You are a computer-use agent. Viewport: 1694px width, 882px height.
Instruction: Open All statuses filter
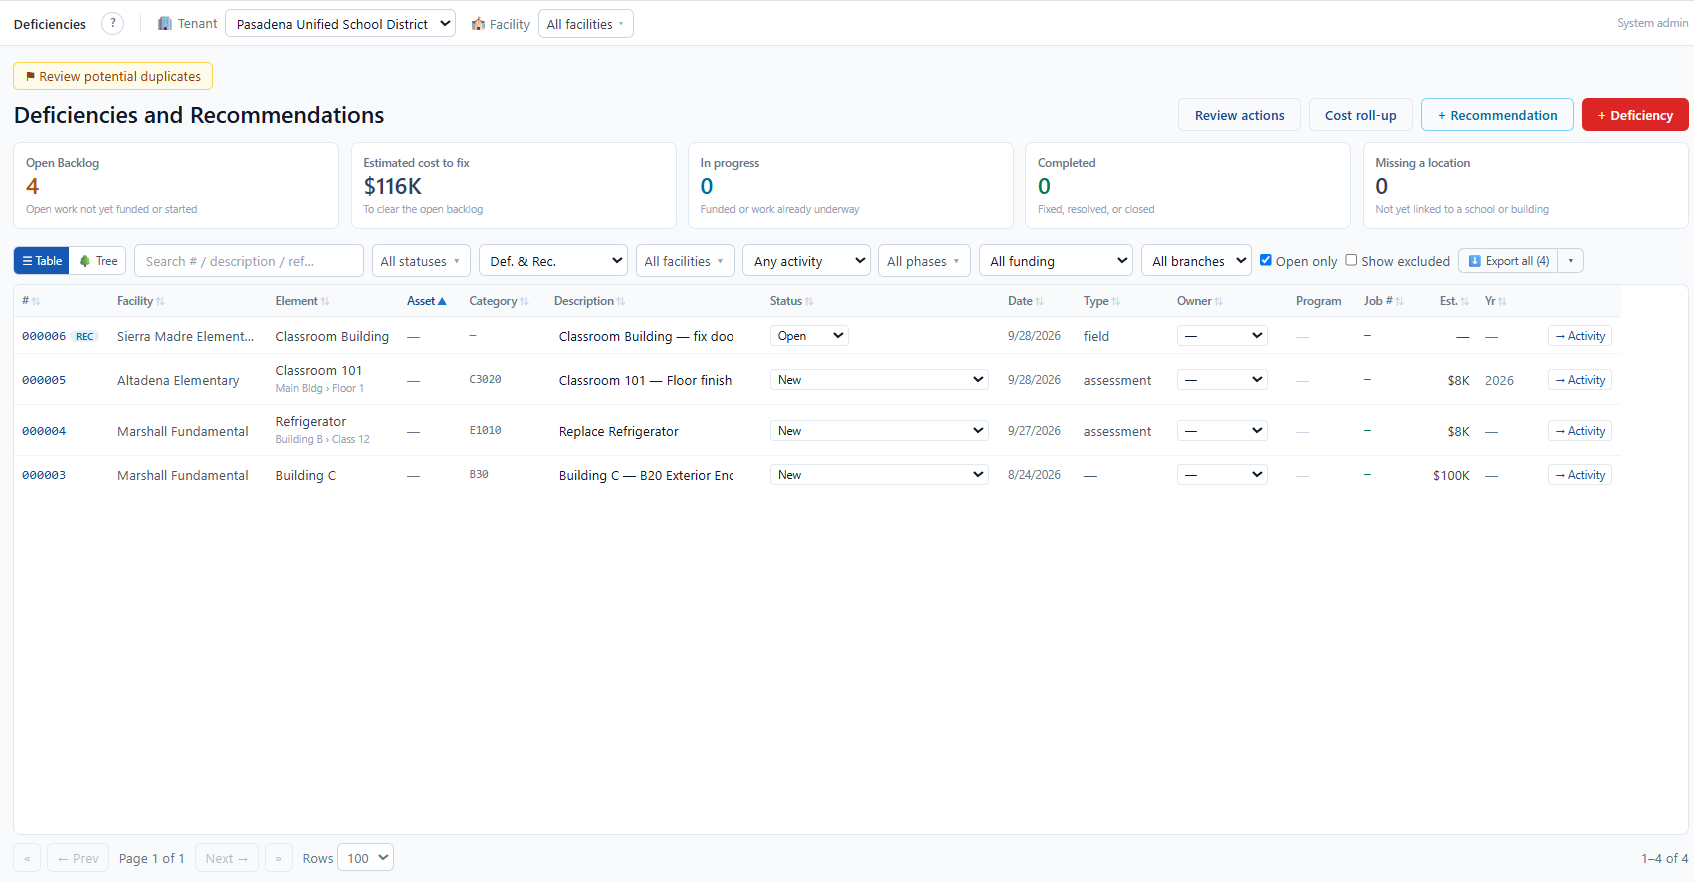[421, 261]
